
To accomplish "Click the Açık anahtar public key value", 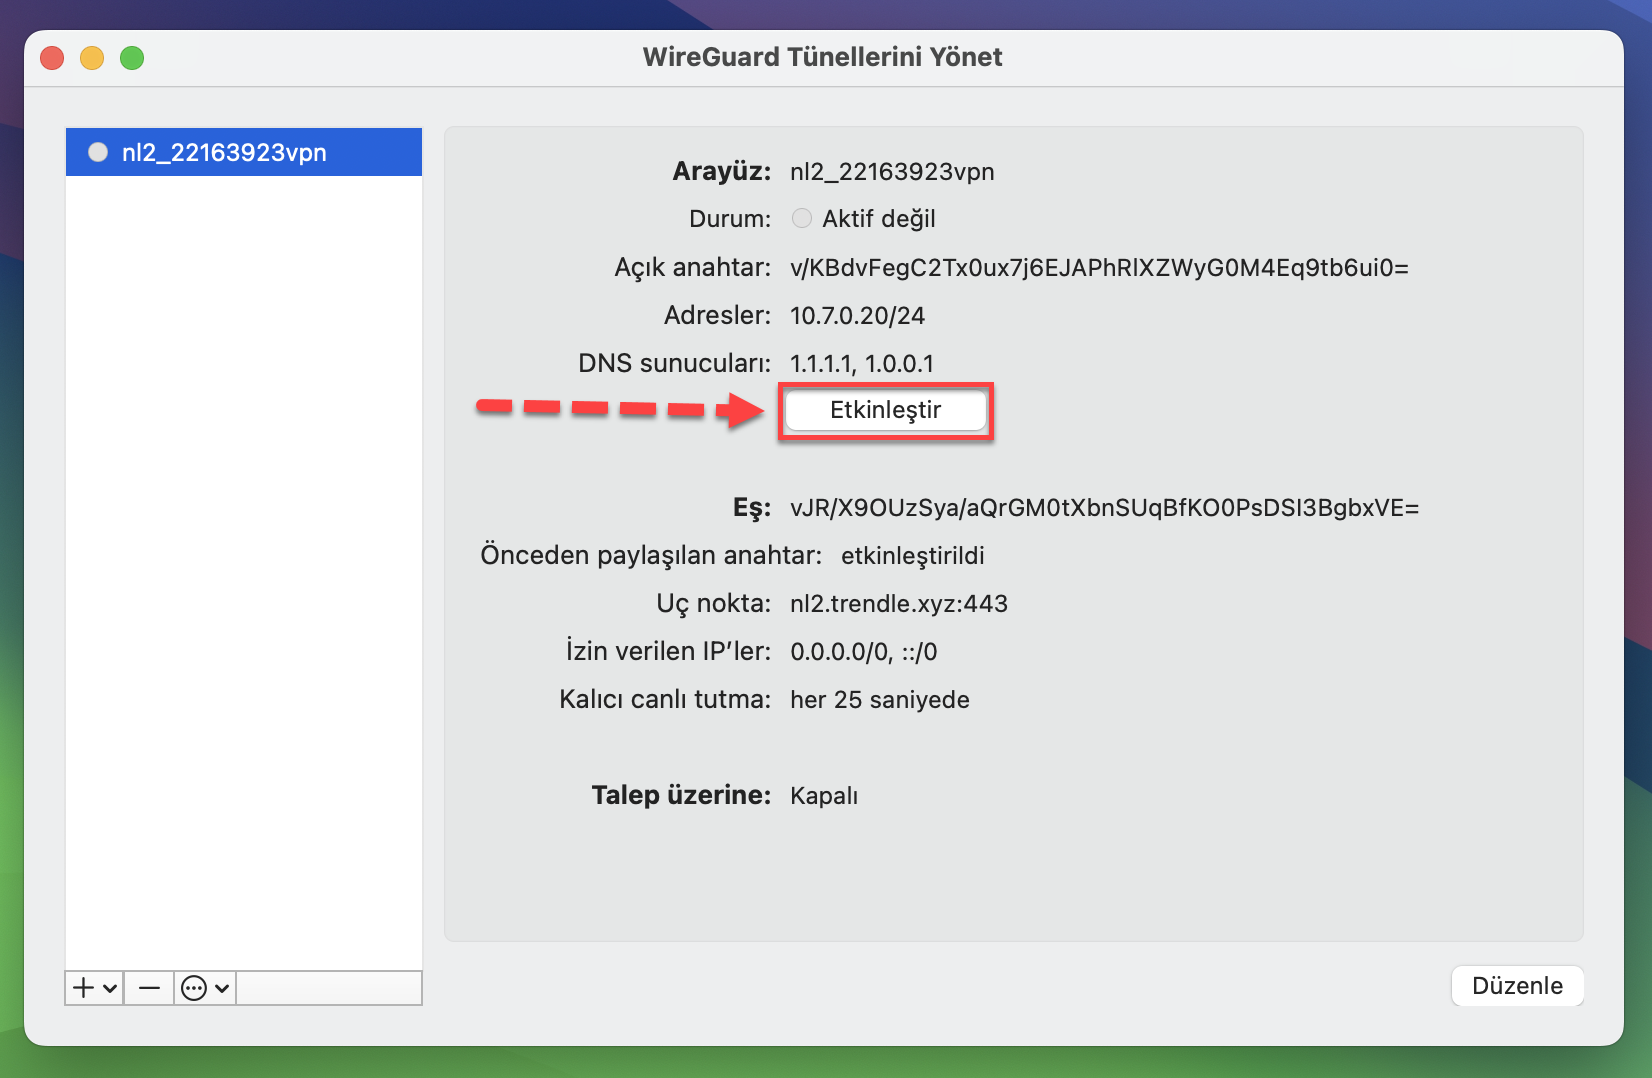I will click(1098, 268).
